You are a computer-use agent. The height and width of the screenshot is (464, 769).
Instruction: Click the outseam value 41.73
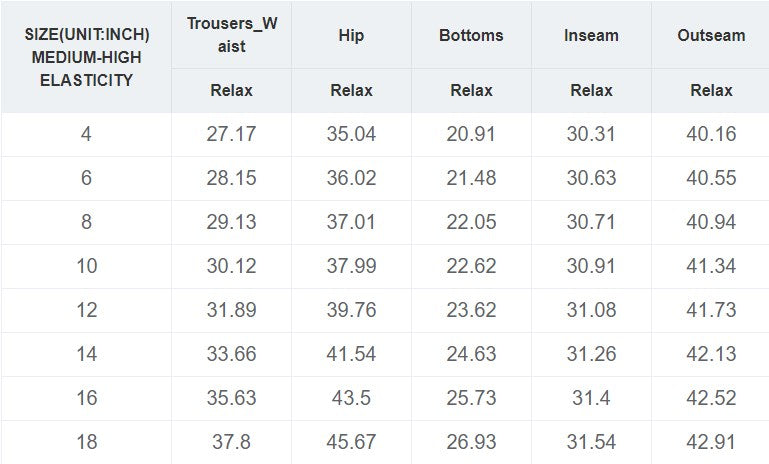[x=711, y=310]
